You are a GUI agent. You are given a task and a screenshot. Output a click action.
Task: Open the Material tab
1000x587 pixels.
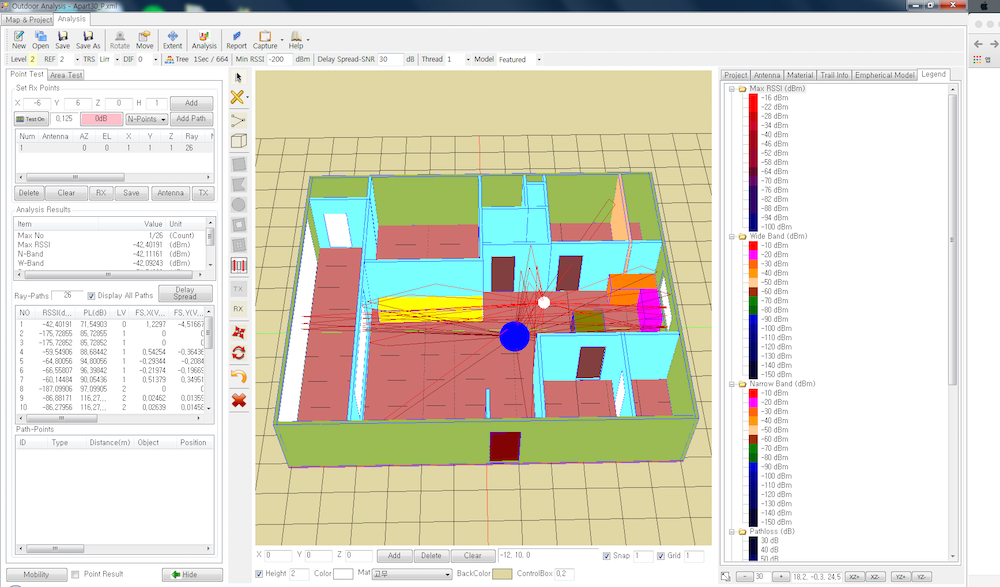(x=800, y=75)
